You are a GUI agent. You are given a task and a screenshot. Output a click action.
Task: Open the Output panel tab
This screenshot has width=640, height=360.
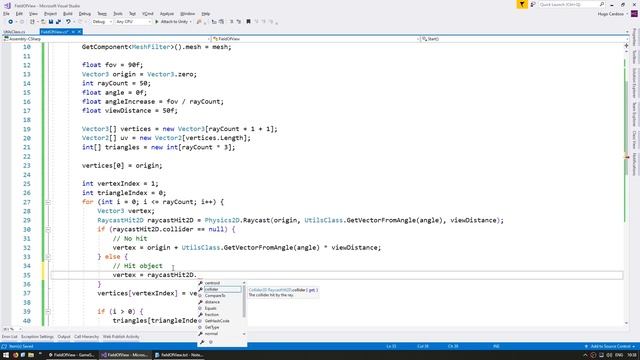[64, 337]
